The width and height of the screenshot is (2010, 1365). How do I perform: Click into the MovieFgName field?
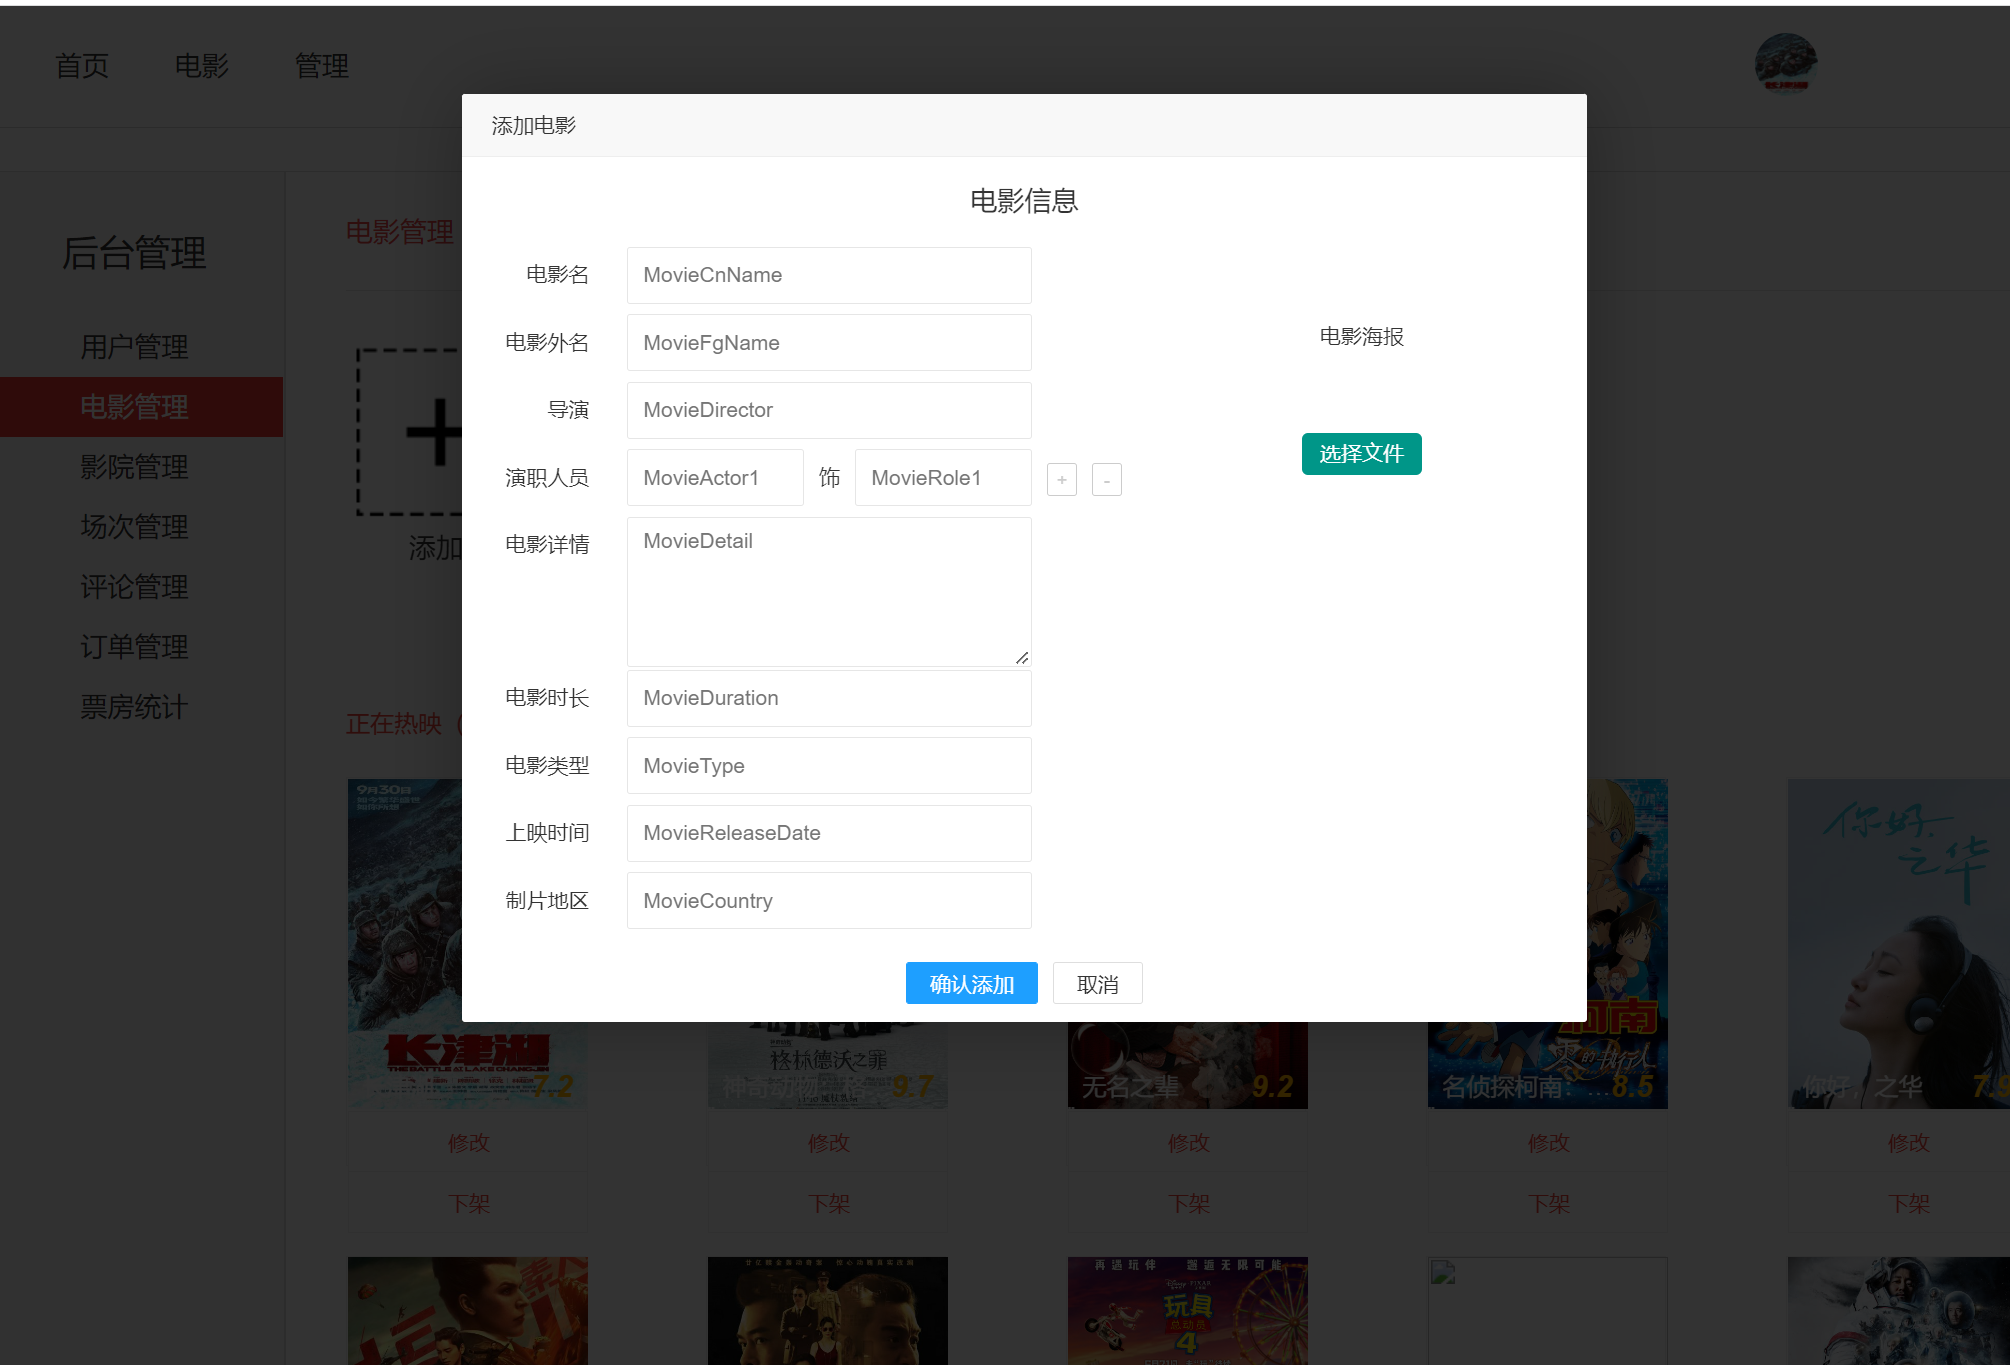click(829, 343)
